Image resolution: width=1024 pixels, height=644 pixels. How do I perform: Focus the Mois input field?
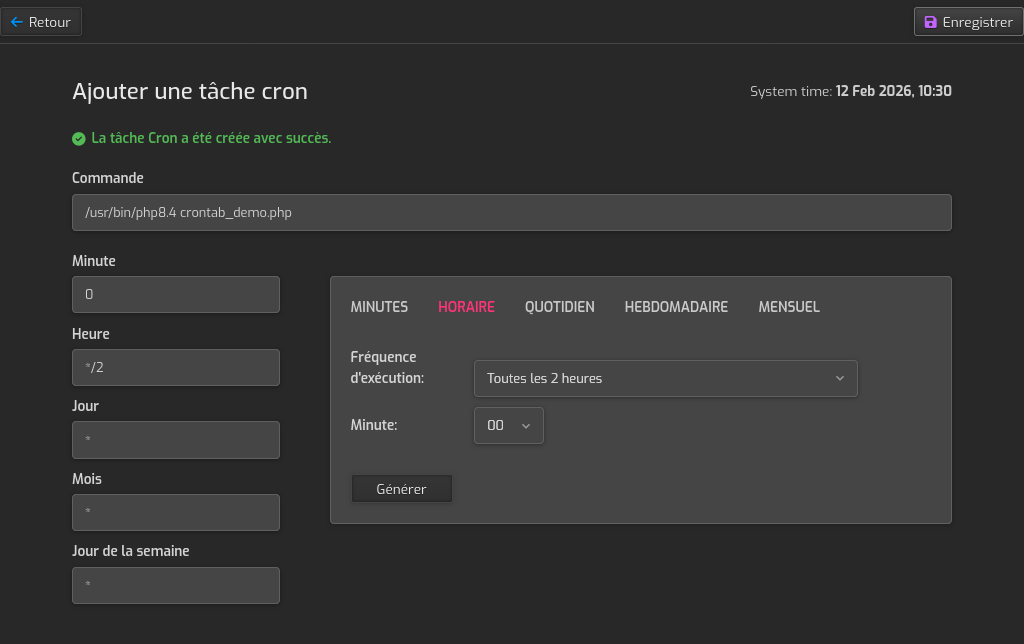[x=175, y=512]
